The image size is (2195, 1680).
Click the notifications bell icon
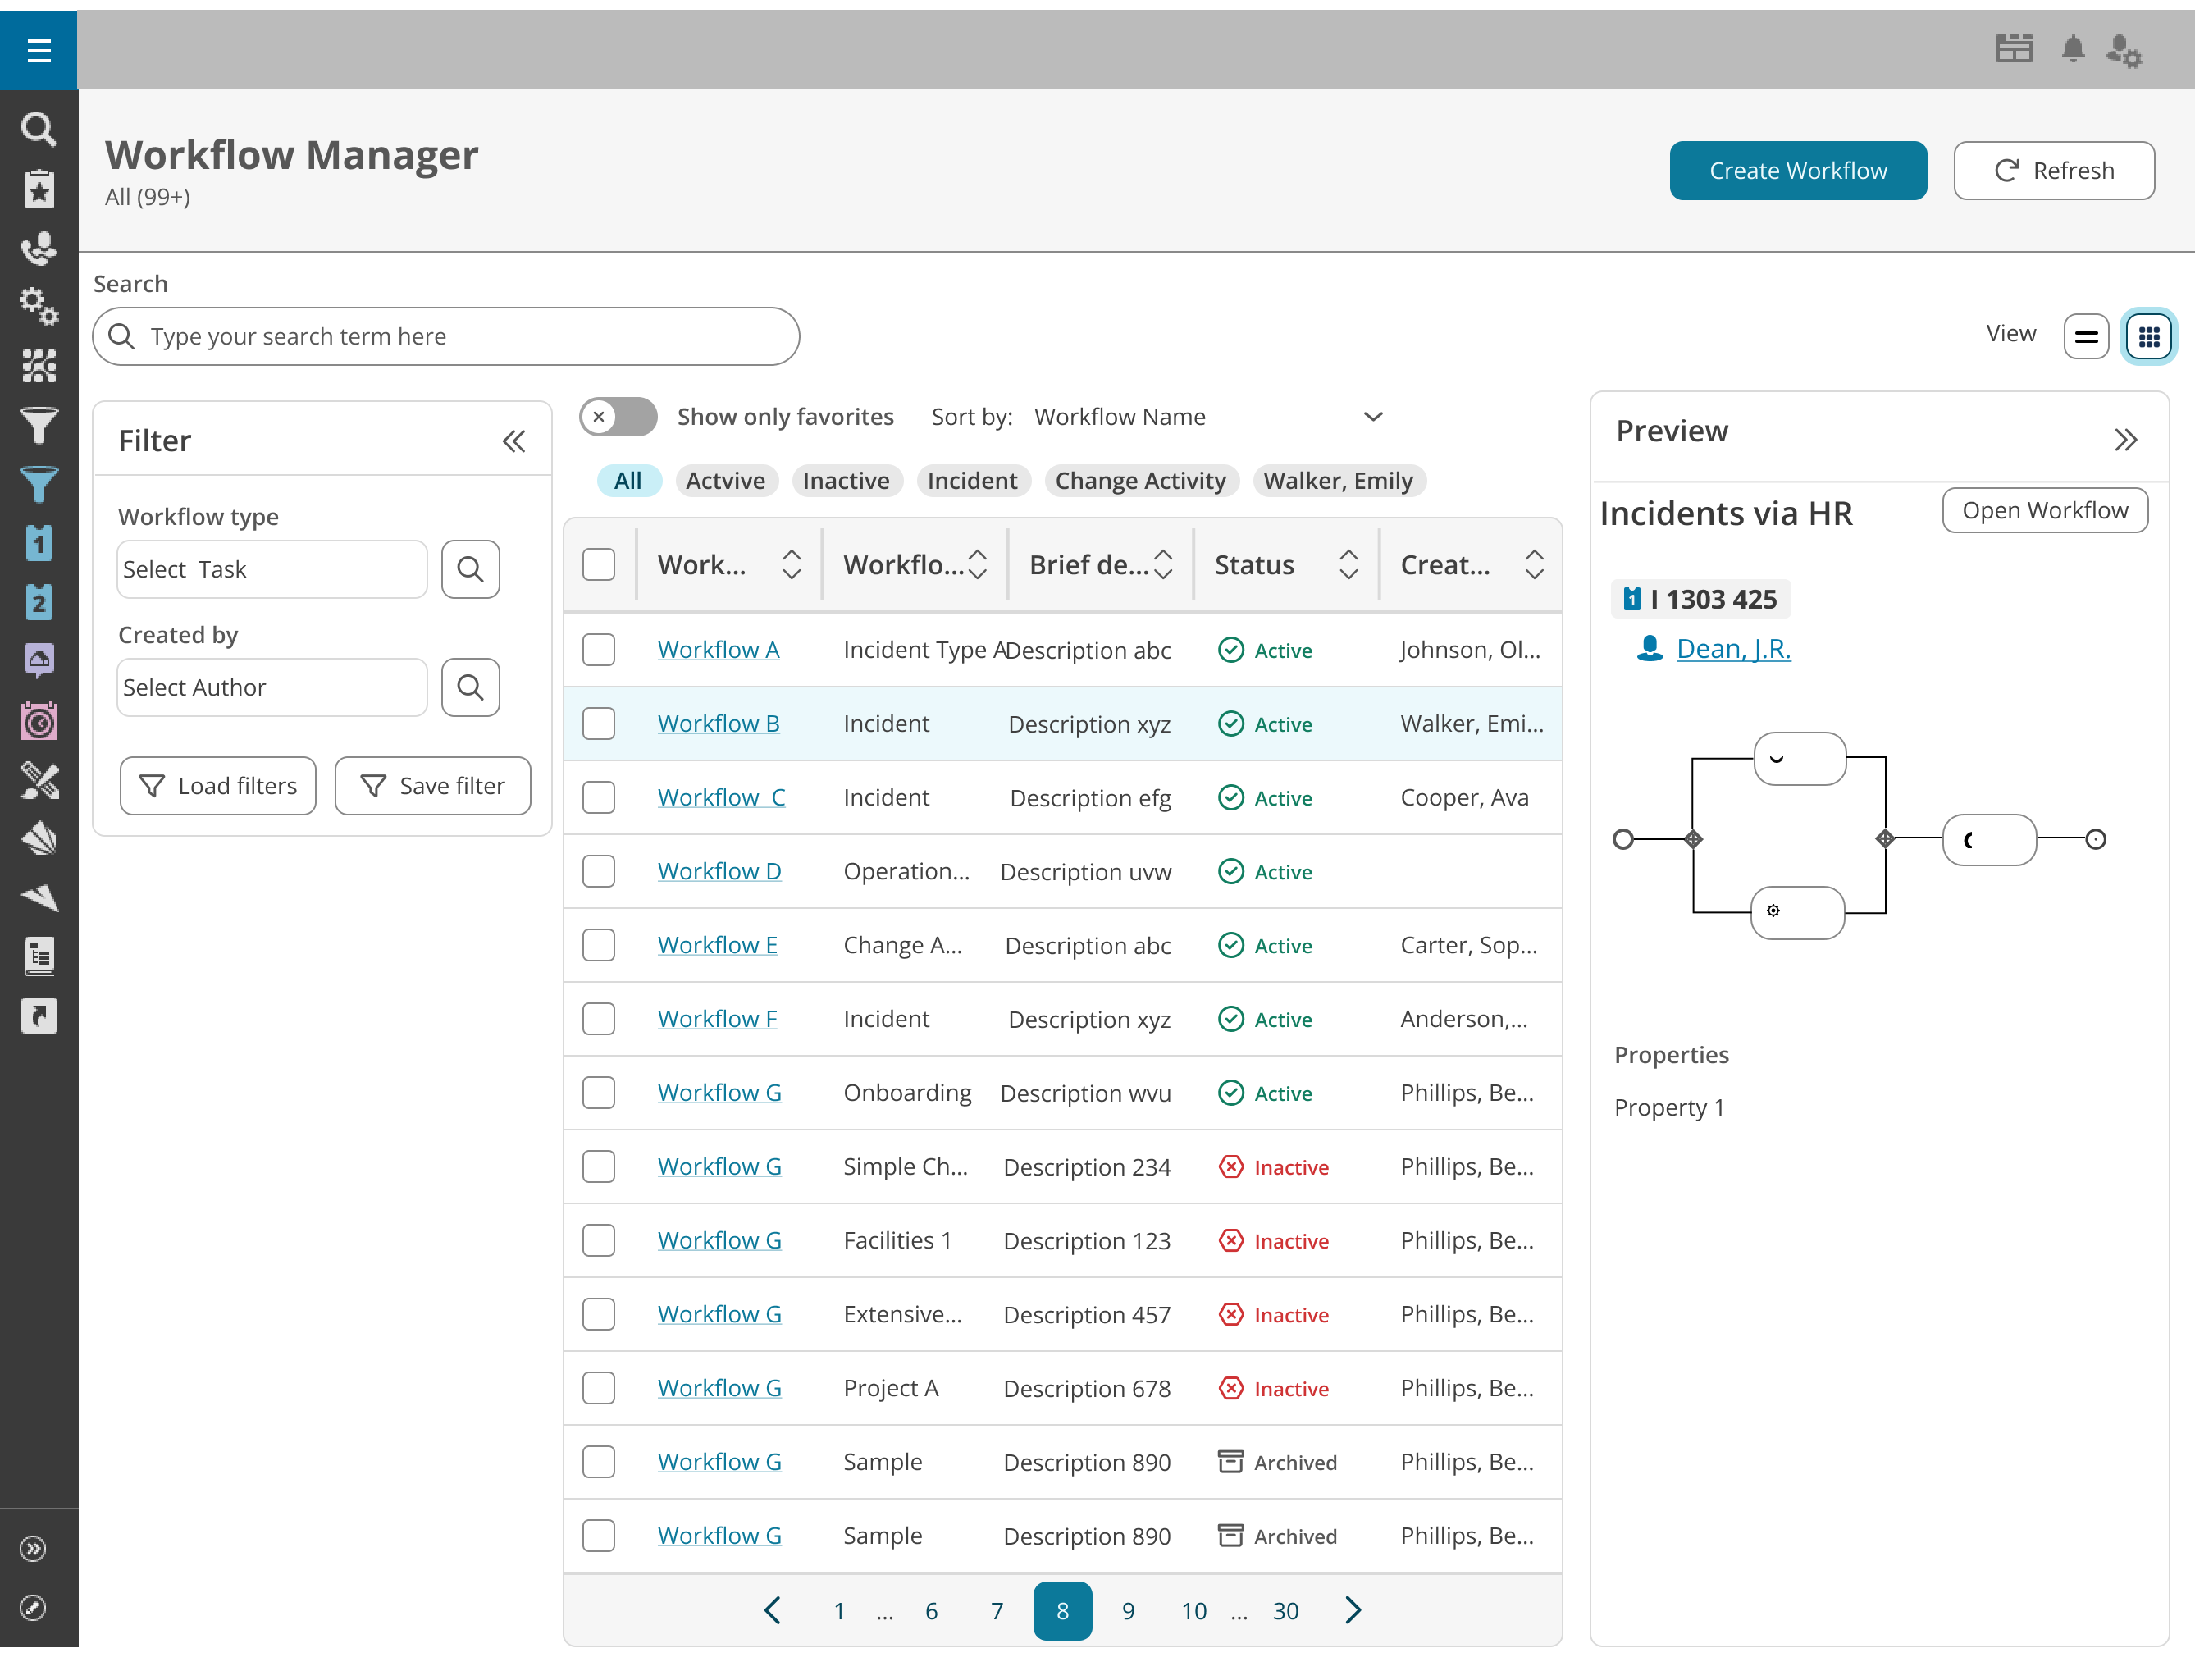[2073, 48]
